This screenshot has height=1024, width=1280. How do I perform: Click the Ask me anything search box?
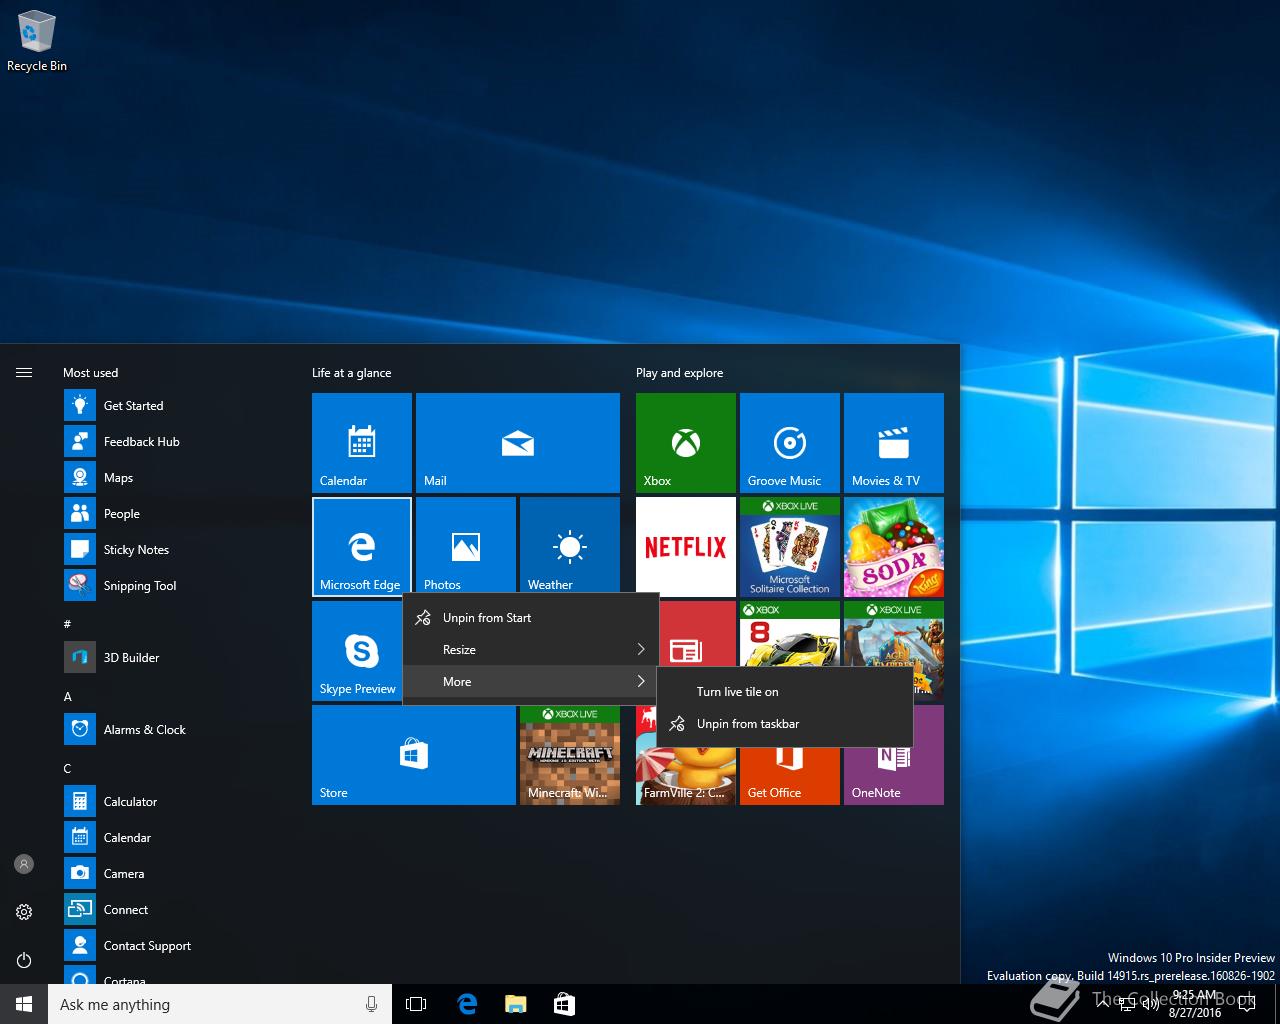tap(220, 1004)
